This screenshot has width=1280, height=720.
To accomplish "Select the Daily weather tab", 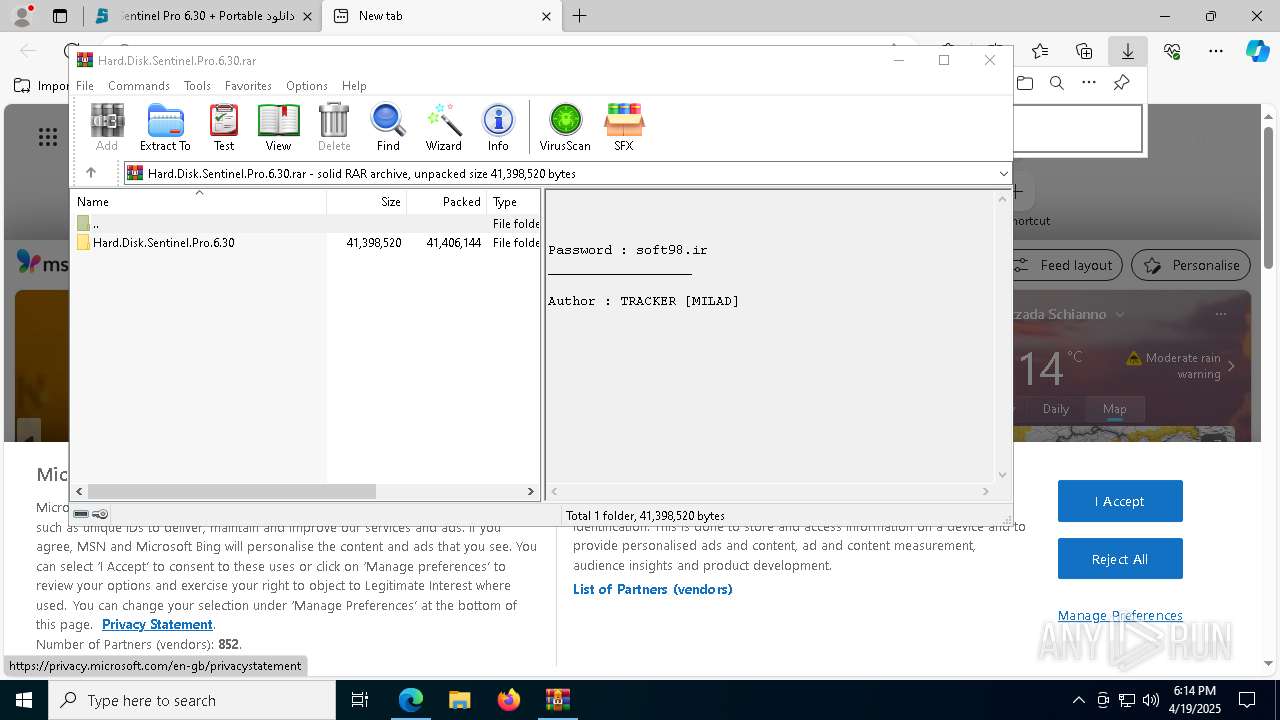I will pos(1056,408).
